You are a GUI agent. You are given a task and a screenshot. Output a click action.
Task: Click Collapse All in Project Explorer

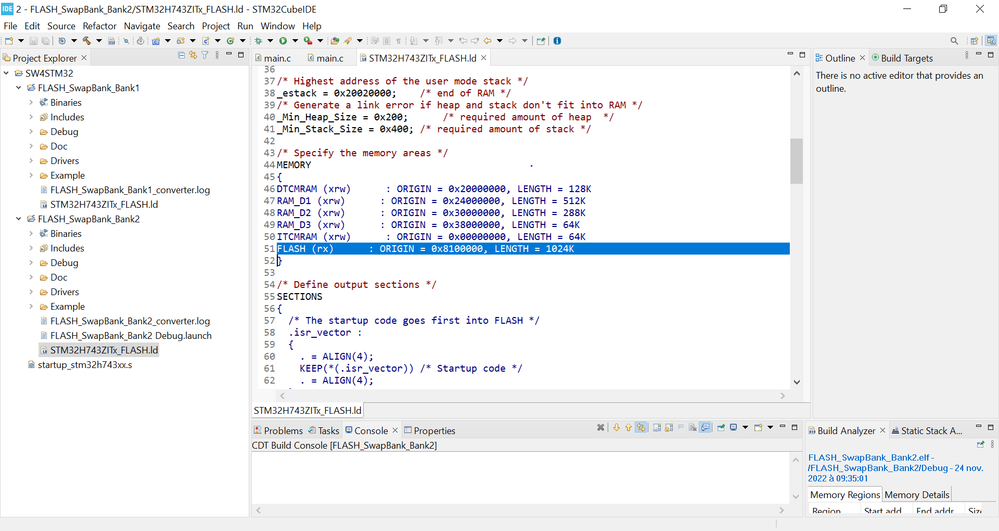click(x=181, y=55)
